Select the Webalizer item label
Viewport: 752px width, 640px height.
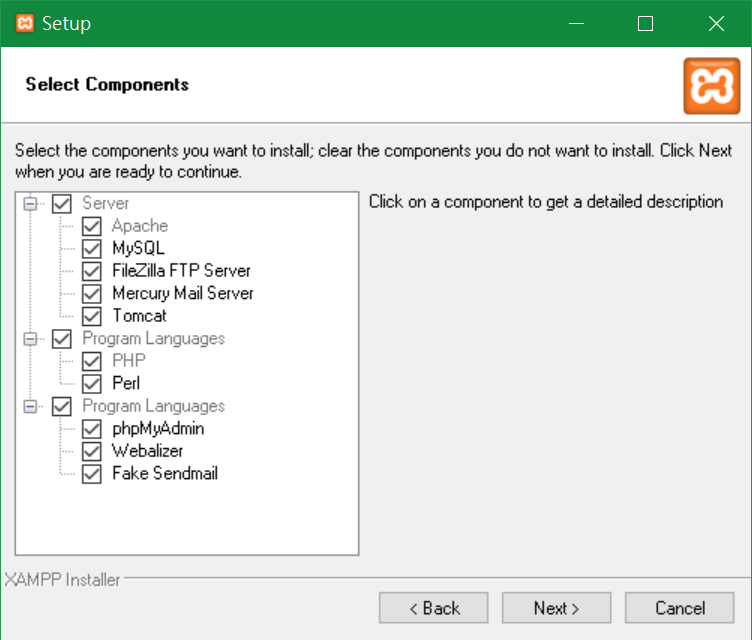point(148,451)
